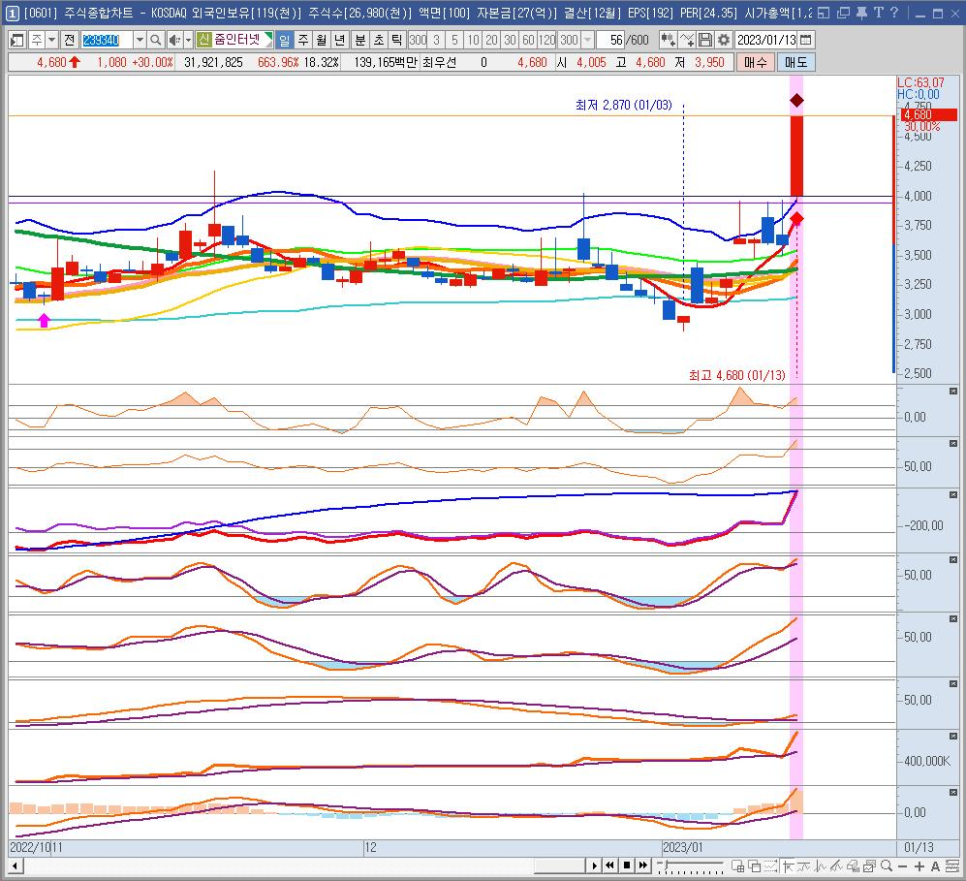The width and height of the screenshot is (966, 881).
Task: Click the sell (매도) button
Action: click(x=797, y=62)
